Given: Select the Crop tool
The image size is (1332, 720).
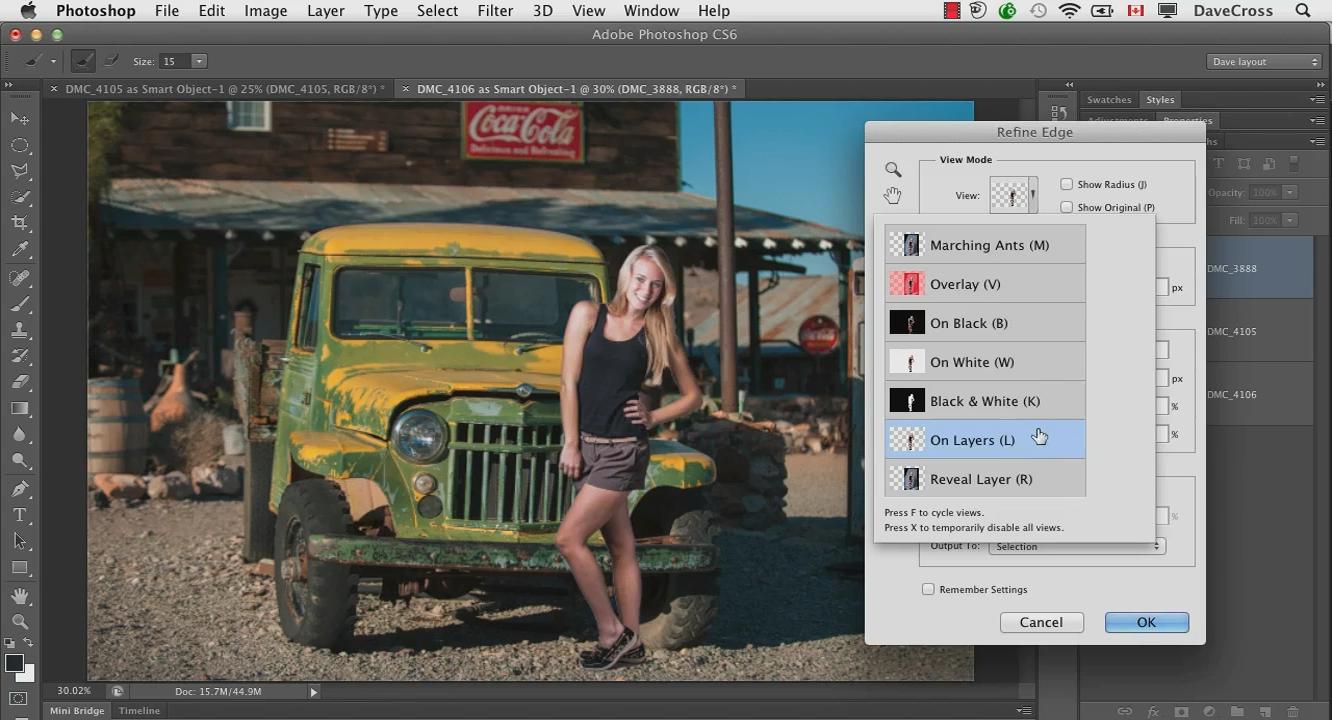Looking at the screenshot, I should click(20, 223).
